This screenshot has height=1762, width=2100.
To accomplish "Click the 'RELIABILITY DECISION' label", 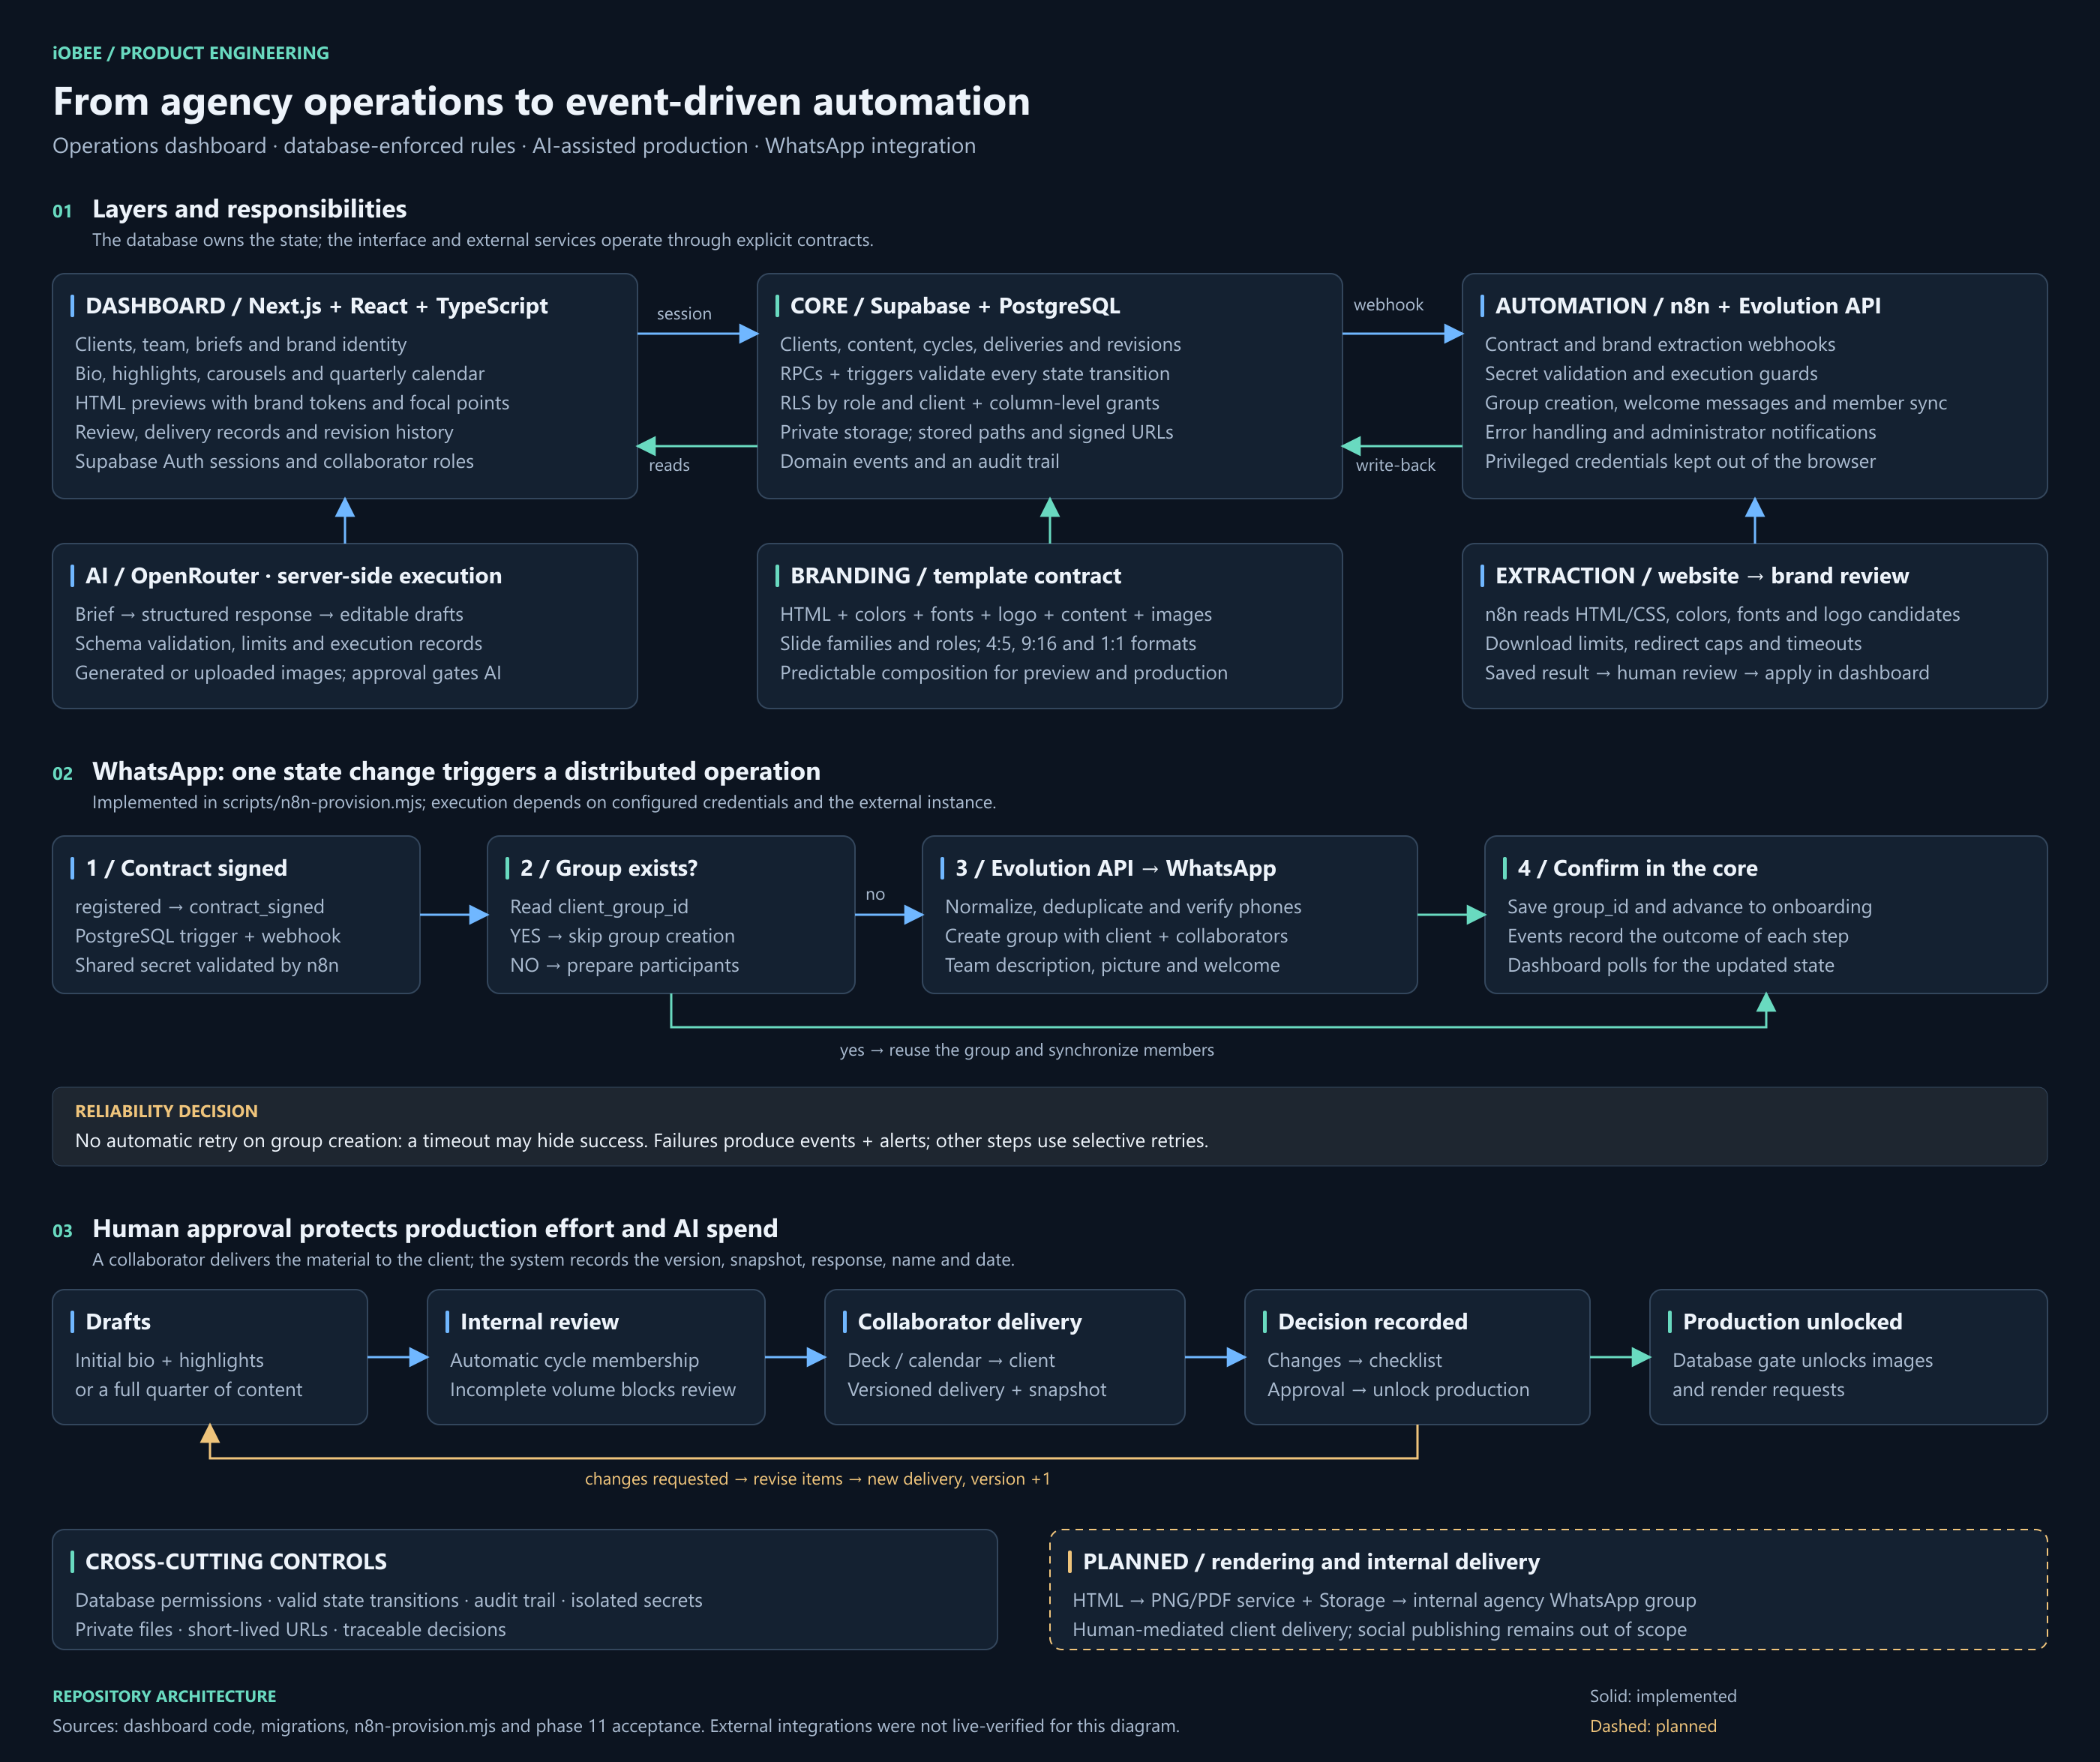I will tap(166, 1111).
